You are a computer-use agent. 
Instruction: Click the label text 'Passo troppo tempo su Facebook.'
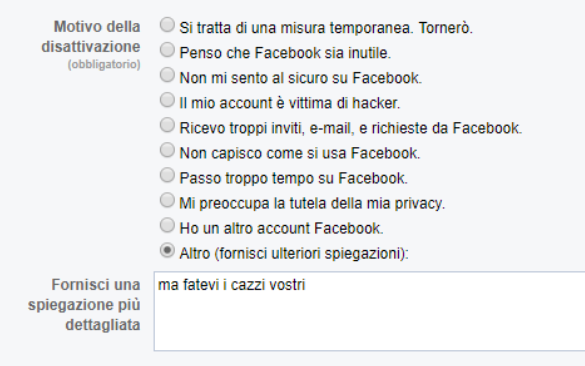click(293, 178)
